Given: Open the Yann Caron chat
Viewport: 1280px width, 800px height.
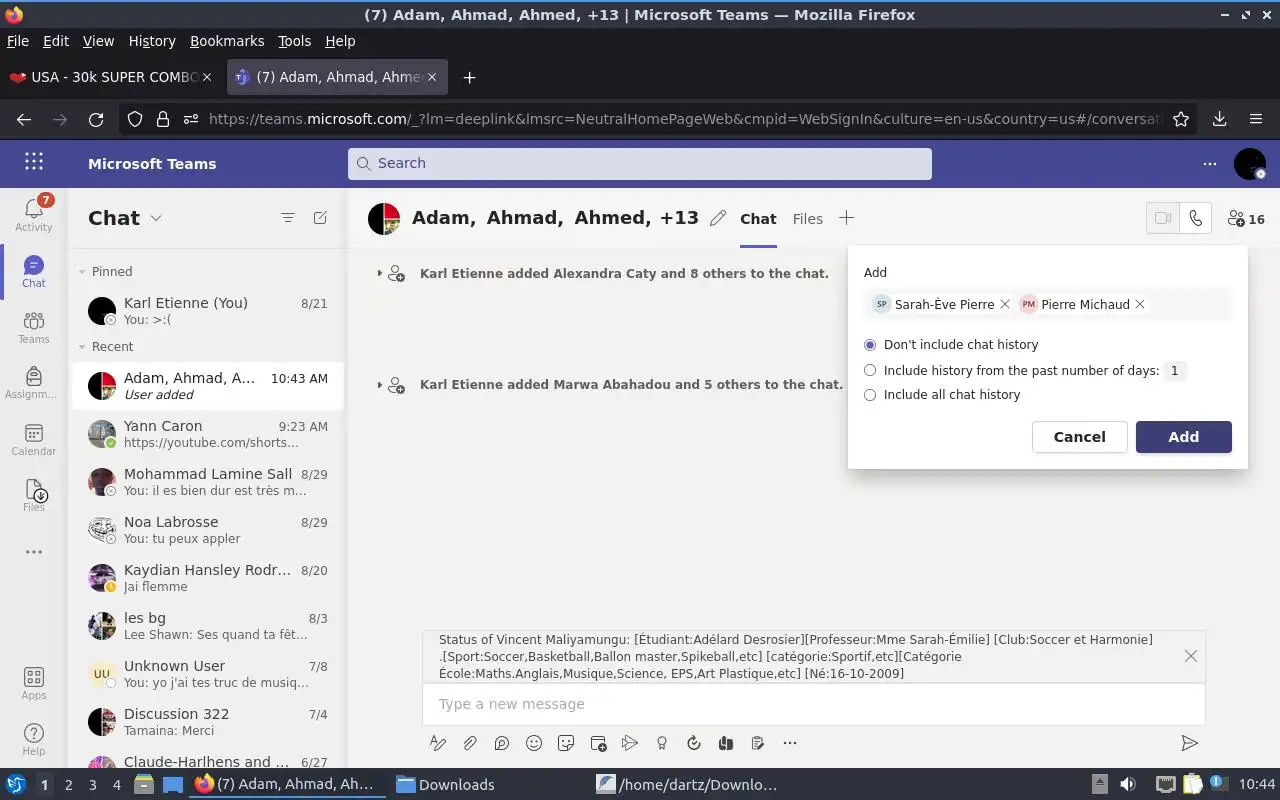Looking at the screenshot, I should click(x=207, y=434).
